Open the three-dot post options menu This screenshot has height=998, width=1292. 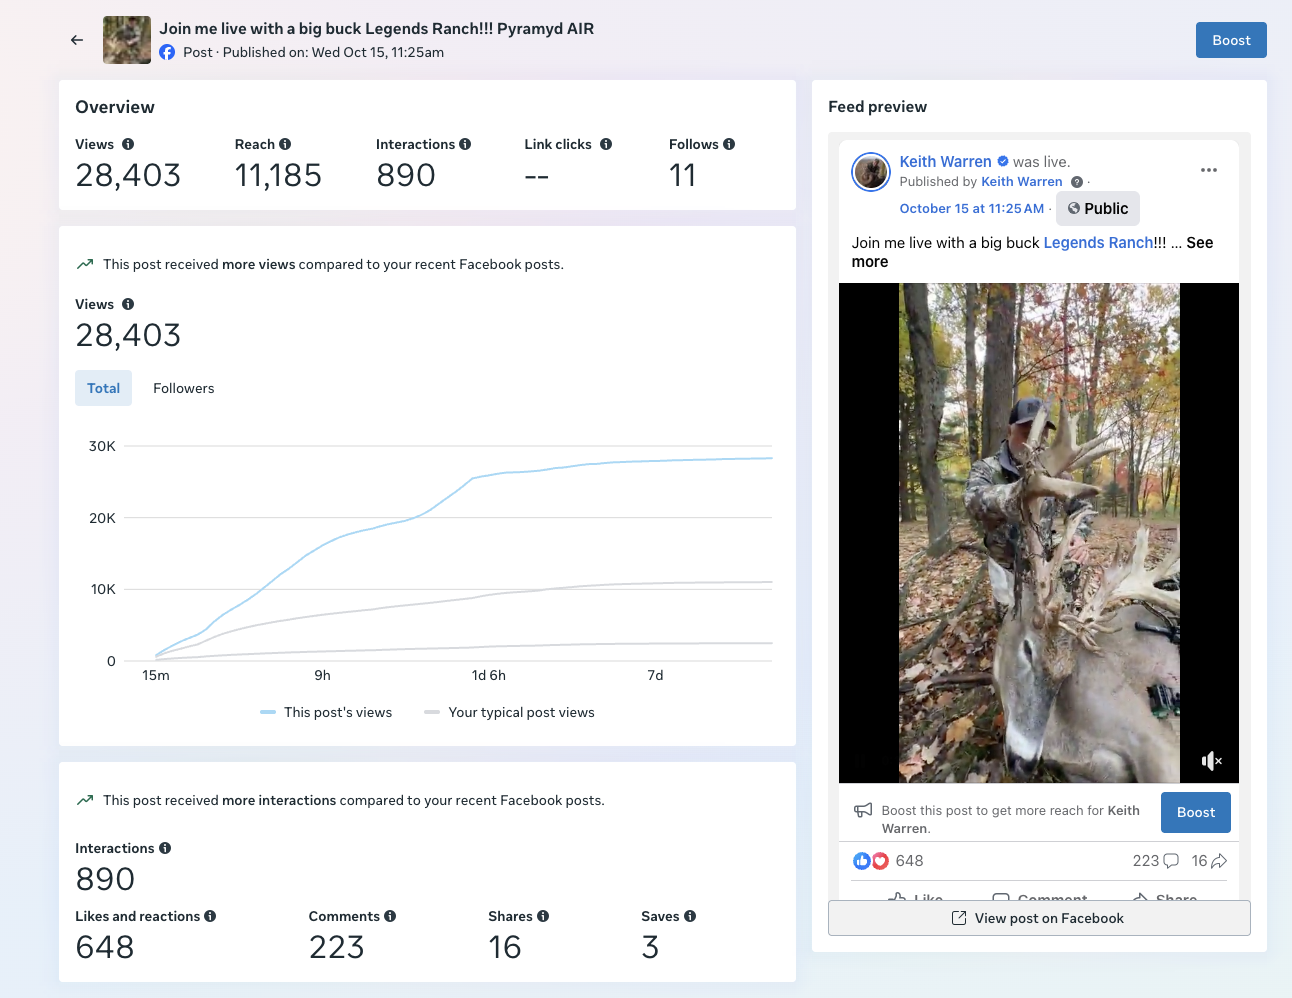click(x=1209, y=170)
